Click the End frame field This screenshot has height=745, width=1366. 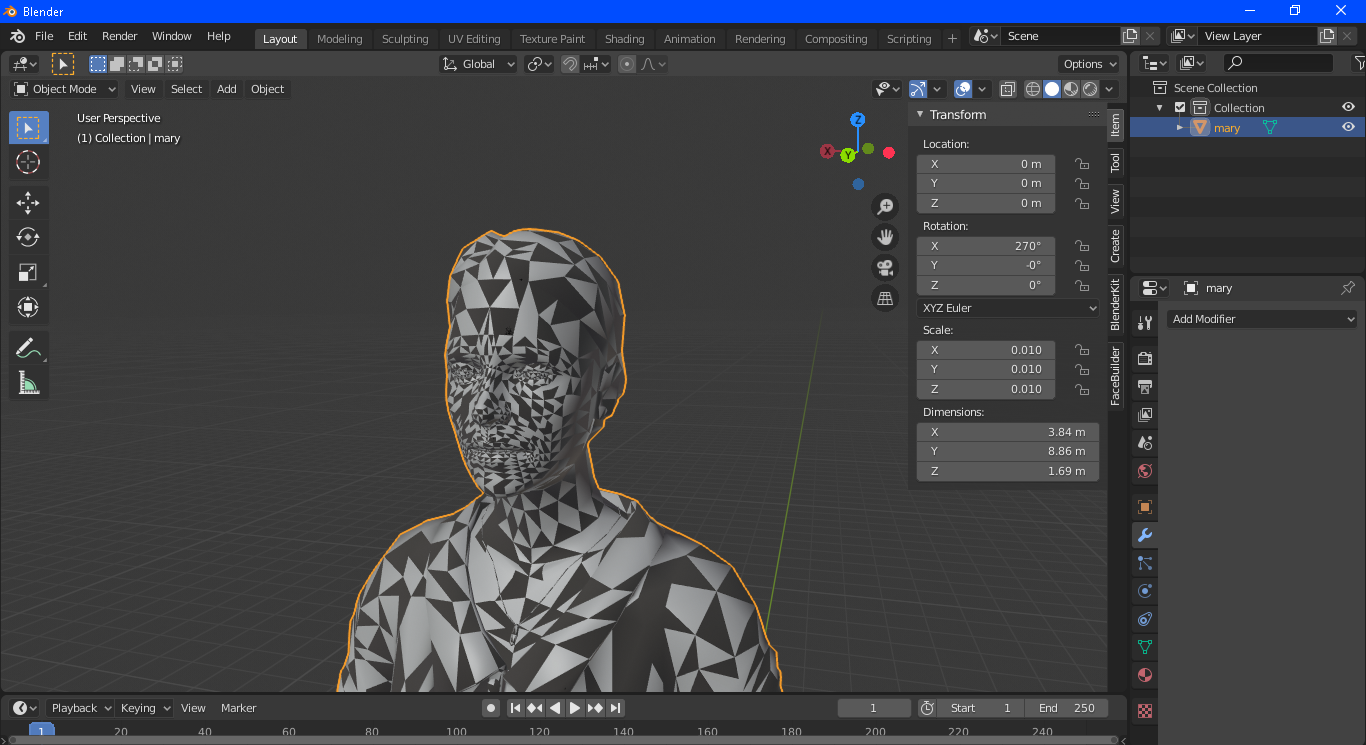tap(1066, 708)
